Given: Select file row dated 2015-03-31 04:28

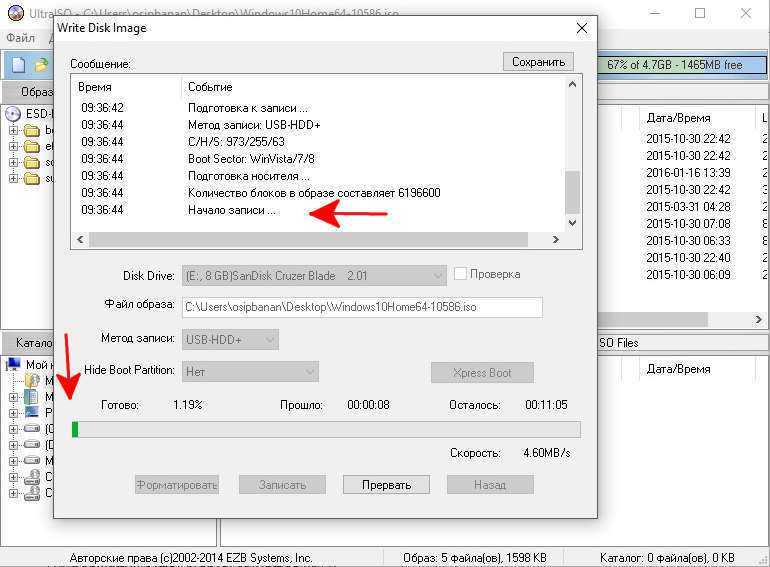Looking at the screenshot, I should pos(688,207).
